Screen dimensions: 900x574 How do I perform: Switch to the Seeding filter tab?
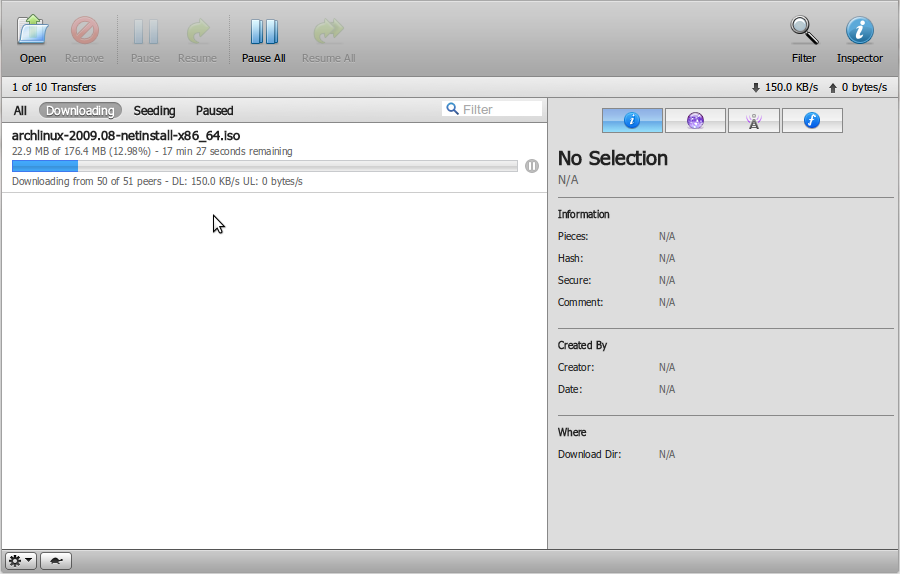tap(154, 111)
